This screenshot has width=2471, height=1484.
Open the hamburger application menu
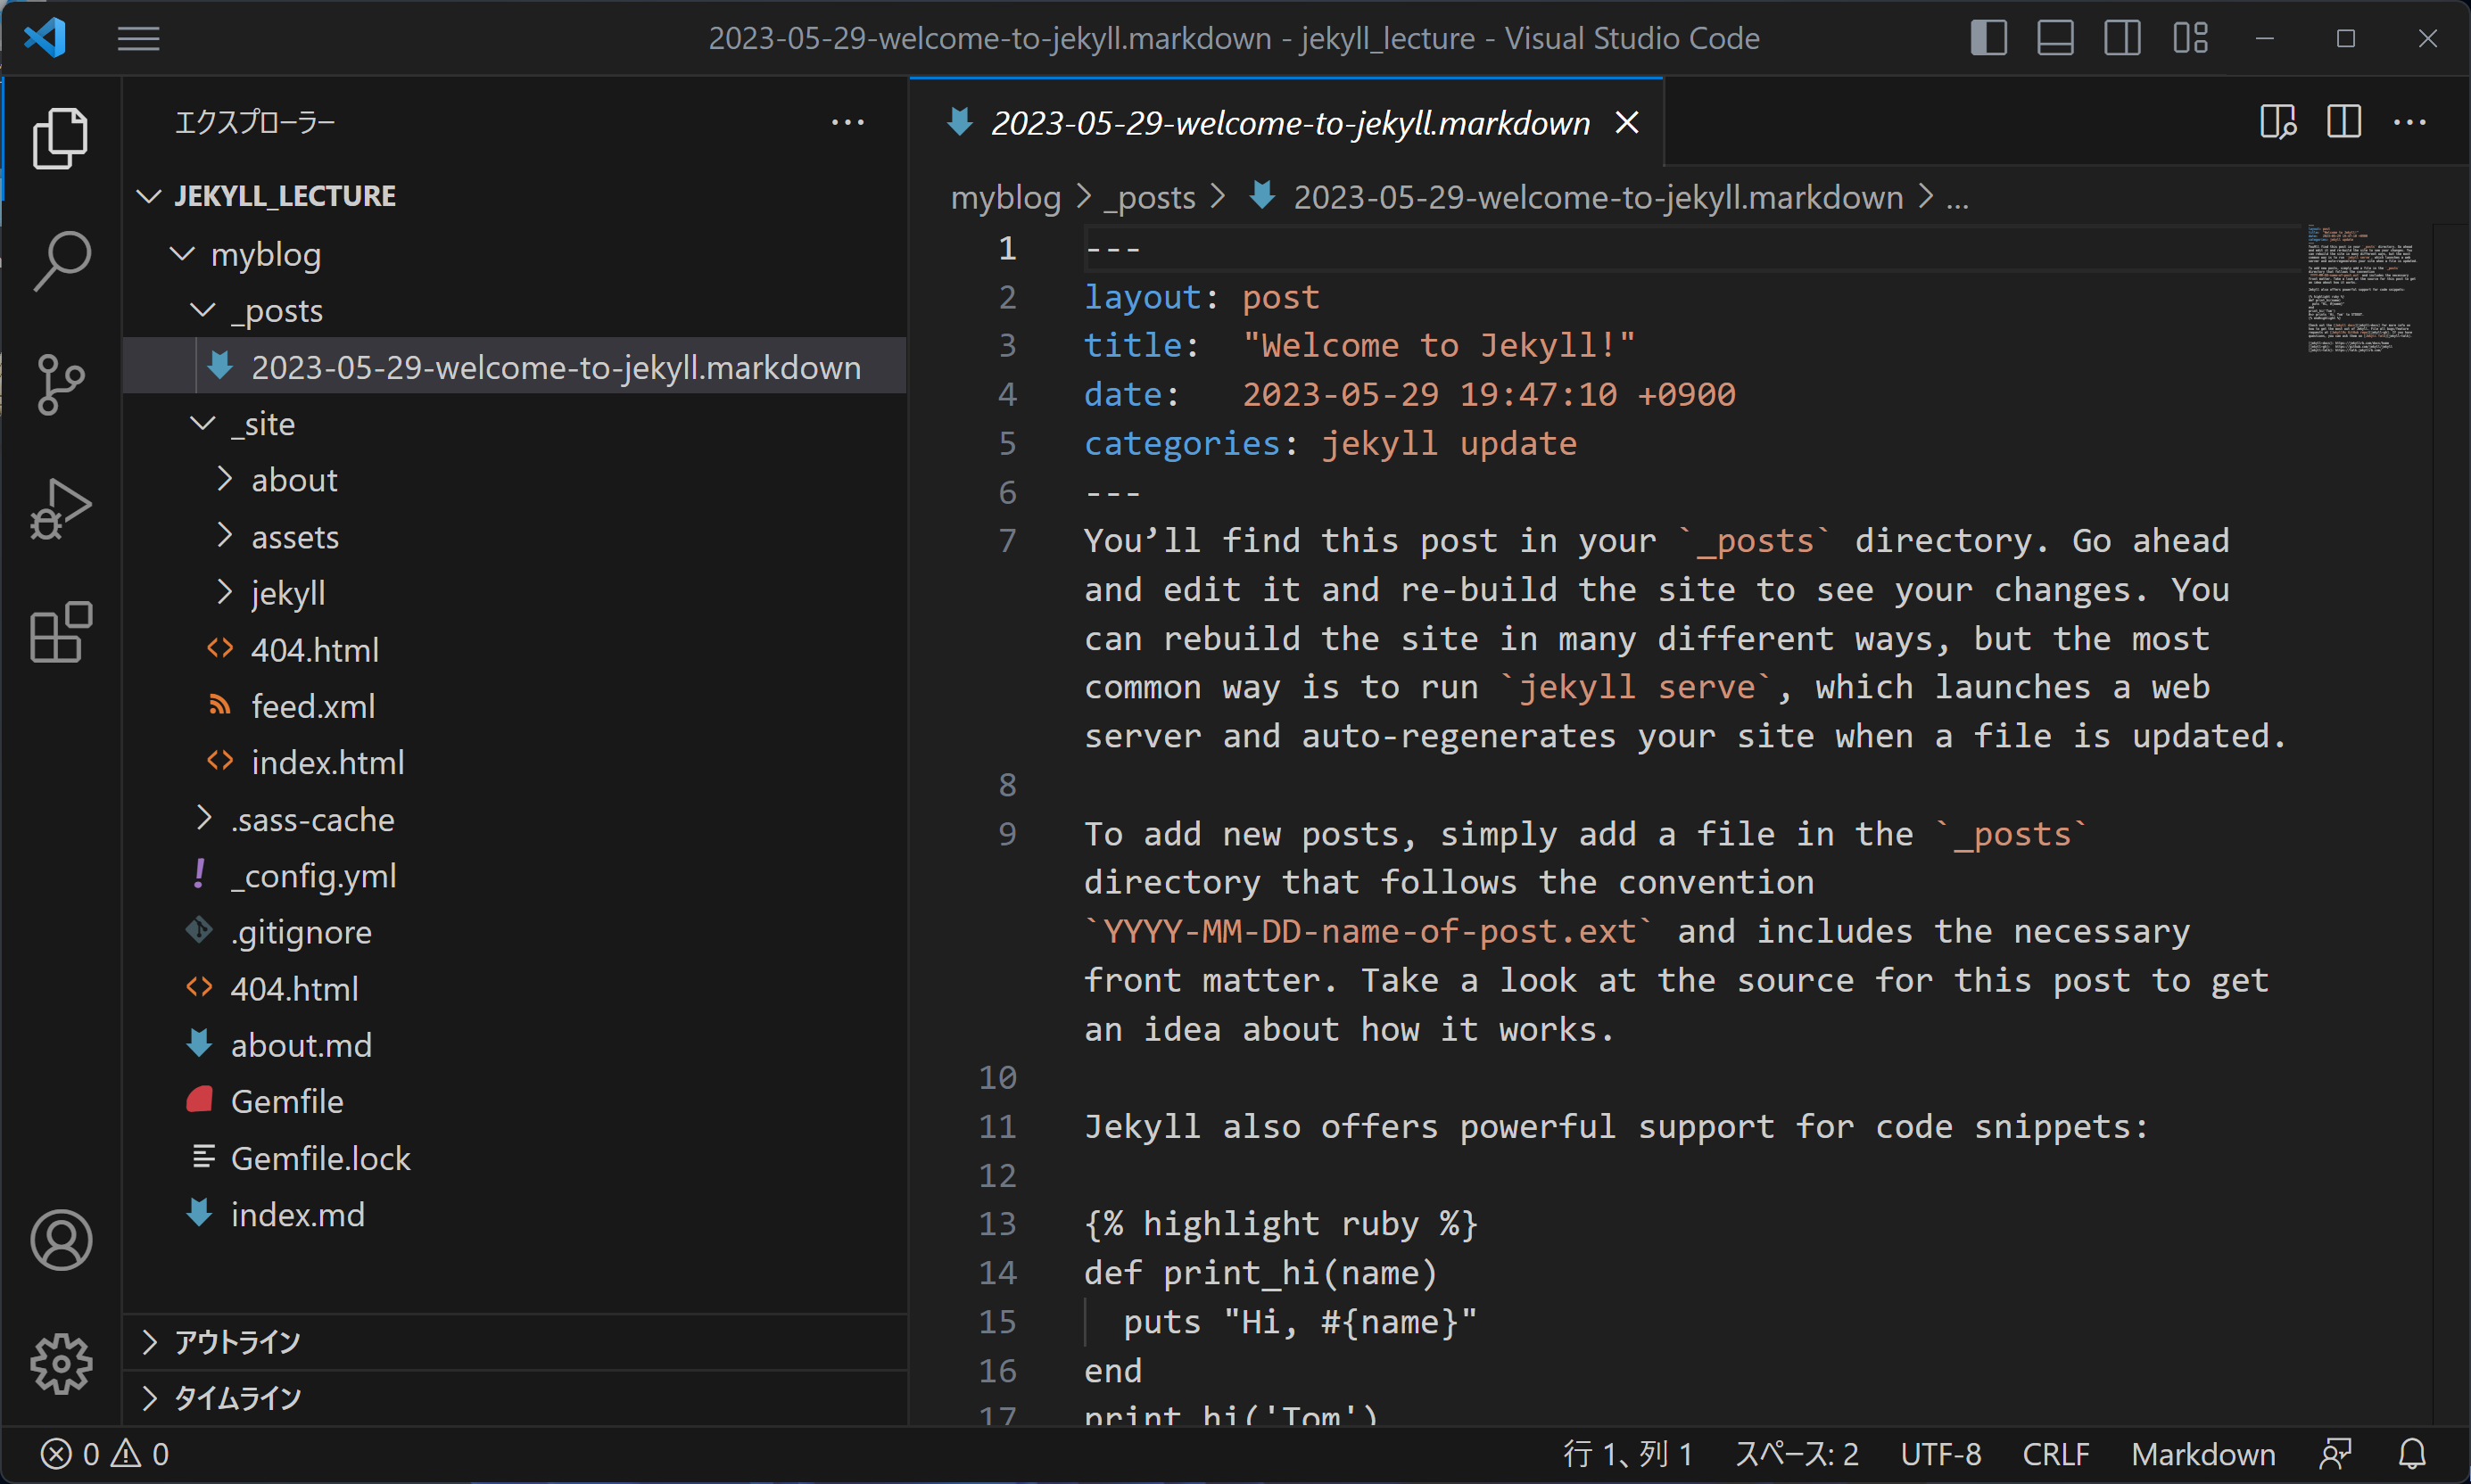tap(138, 39)
